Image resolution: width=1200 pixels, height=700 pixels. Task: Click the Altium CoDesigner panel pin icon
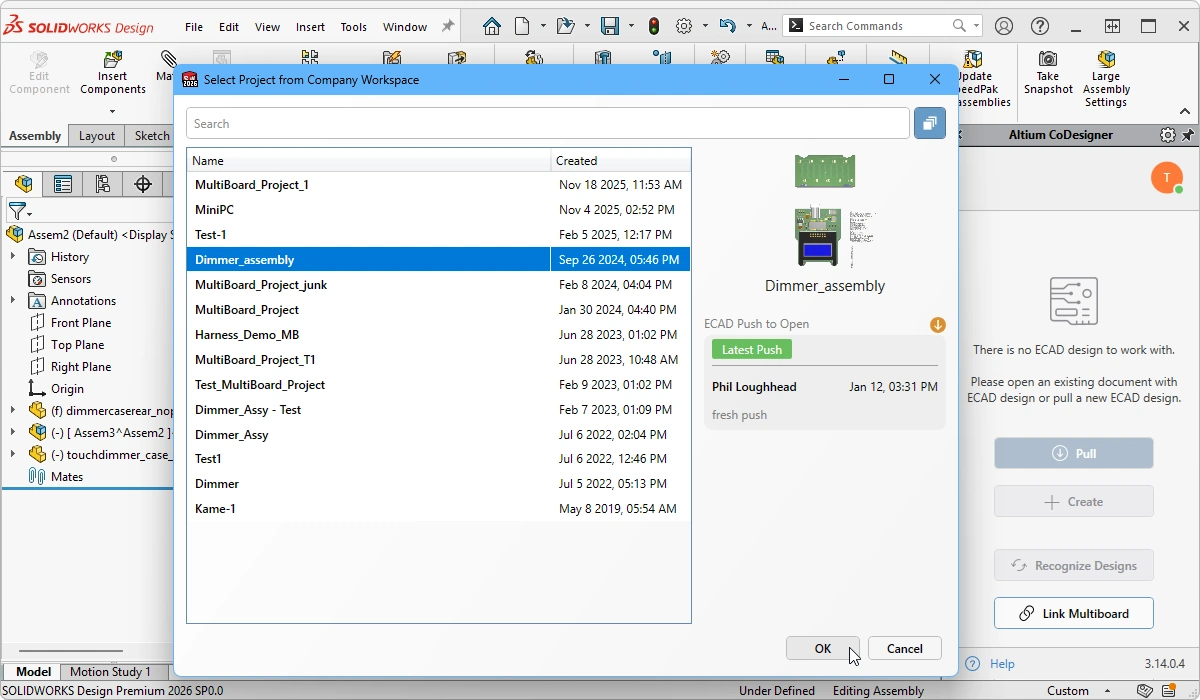[1188, 135]
